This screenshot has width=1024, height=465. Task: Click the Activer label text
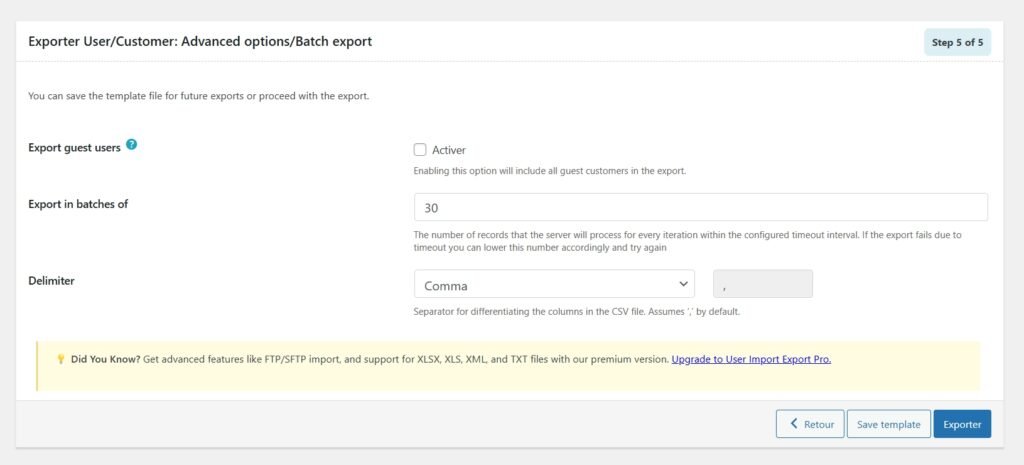pos(449,150)
